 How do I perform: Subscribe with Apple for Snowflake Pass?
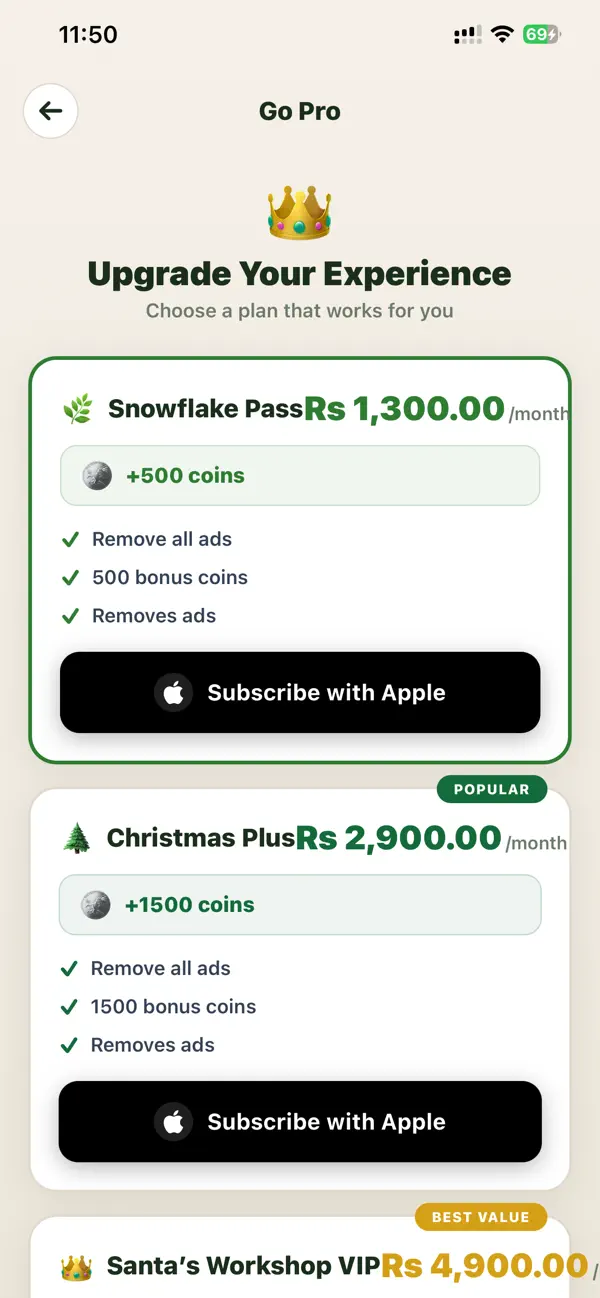[x=300, y=692]
